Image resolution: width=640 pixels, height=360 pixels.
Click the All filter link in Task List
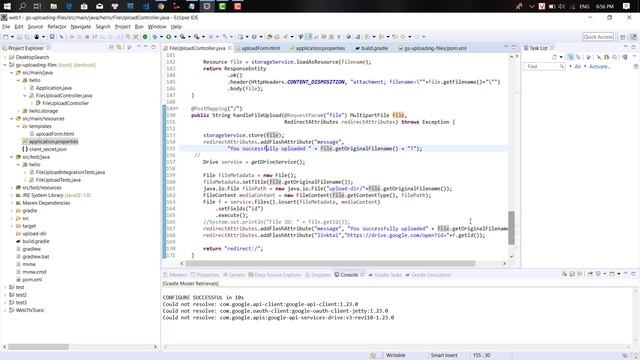(x=578, y=67)
